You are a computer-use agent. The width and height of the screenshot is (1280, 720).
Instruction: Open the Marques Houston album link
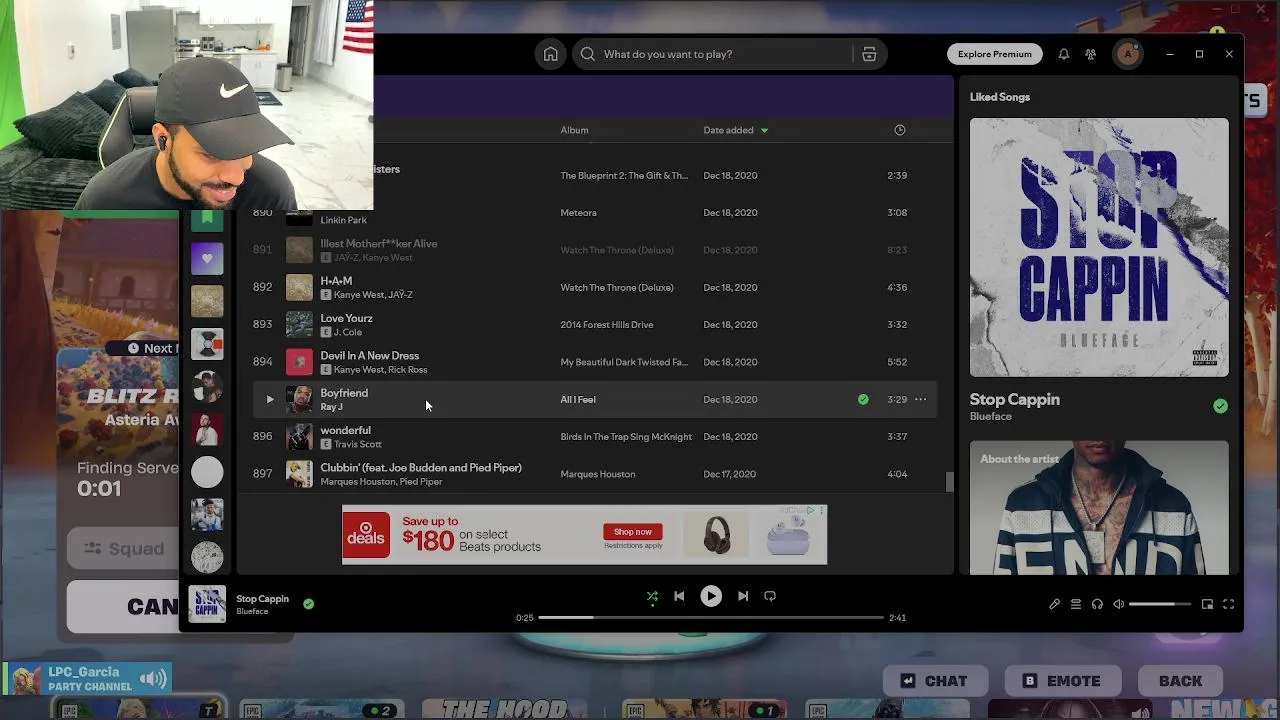coord(598,474)
